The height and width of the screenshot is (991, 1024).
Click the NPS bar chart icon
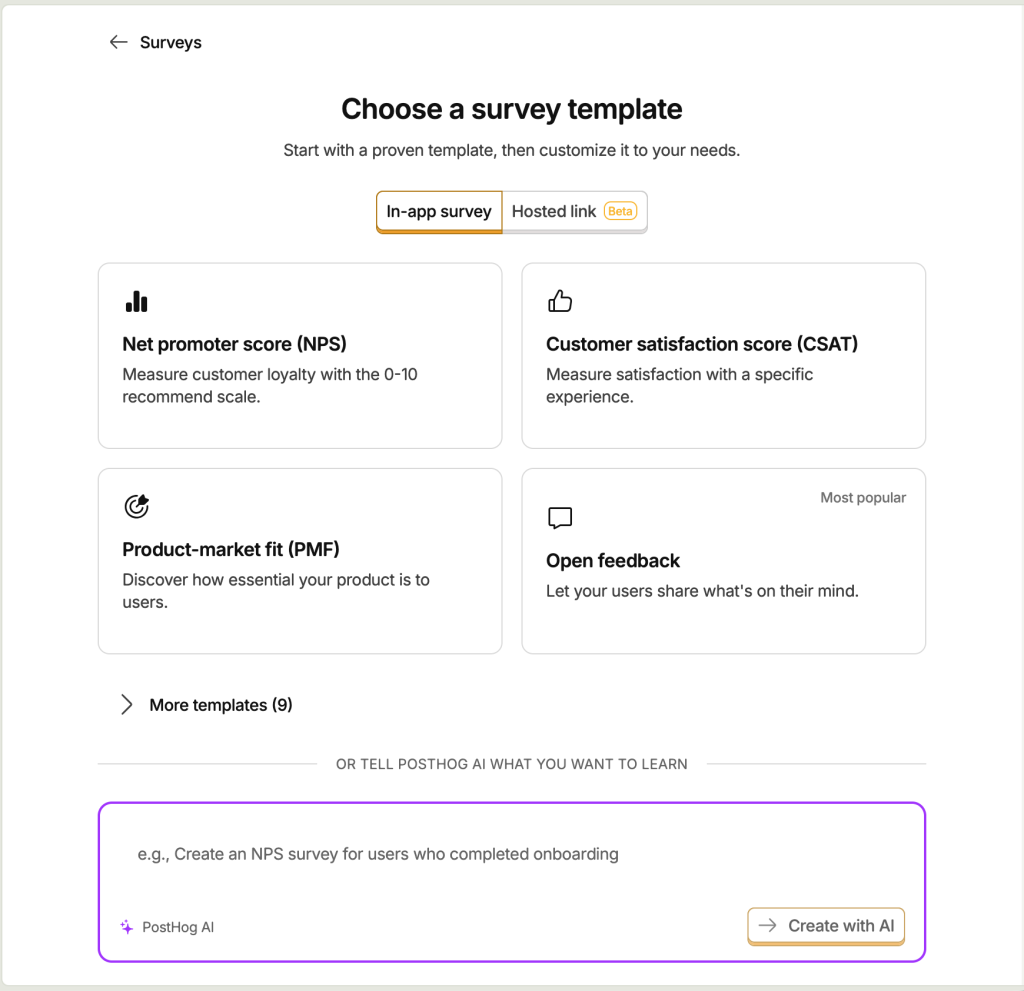coord(136,301)
